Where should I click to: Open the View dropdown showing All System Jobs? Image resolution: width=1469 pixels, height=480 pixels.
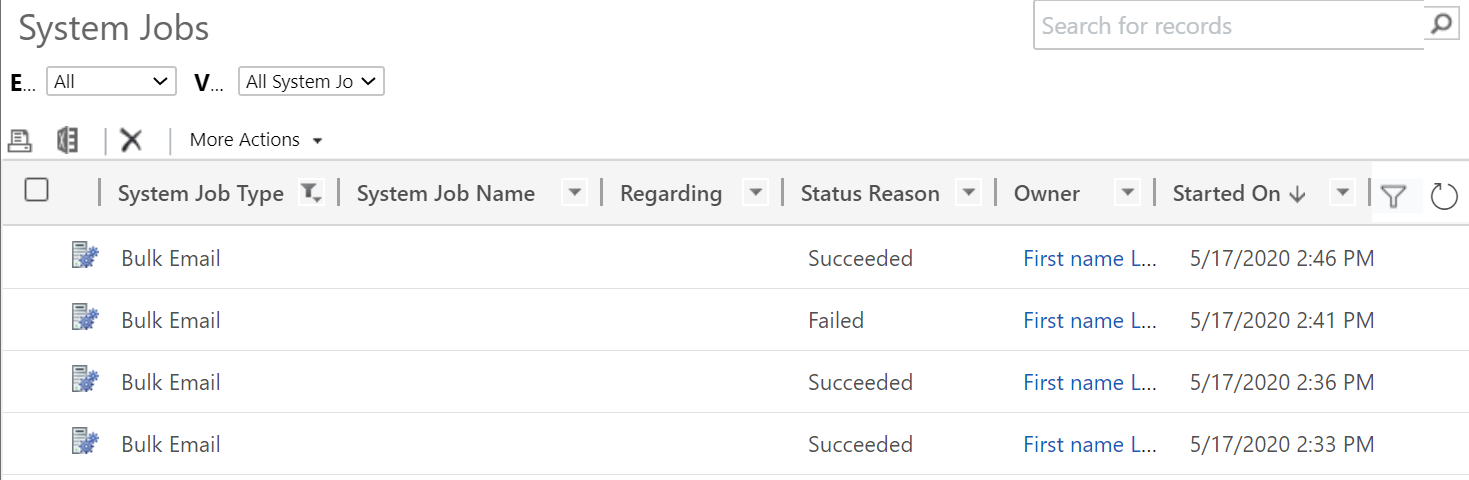[x=311, y=82]
